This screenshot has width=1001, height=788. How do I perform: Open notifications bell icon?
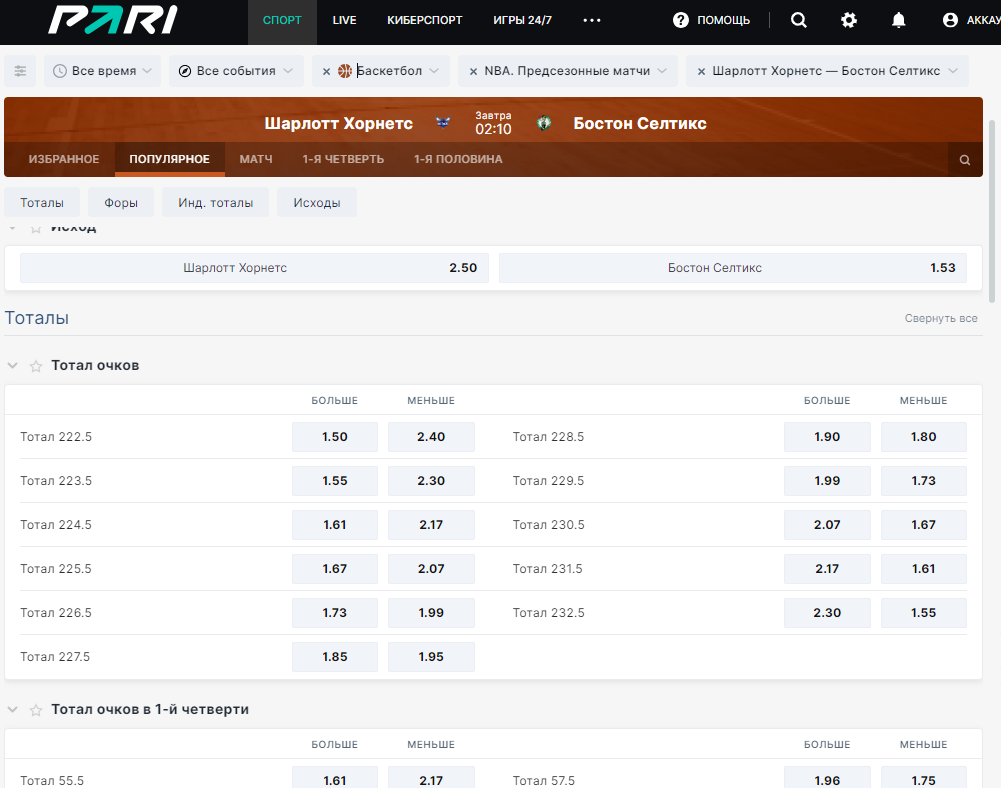(x=898, y=20)
